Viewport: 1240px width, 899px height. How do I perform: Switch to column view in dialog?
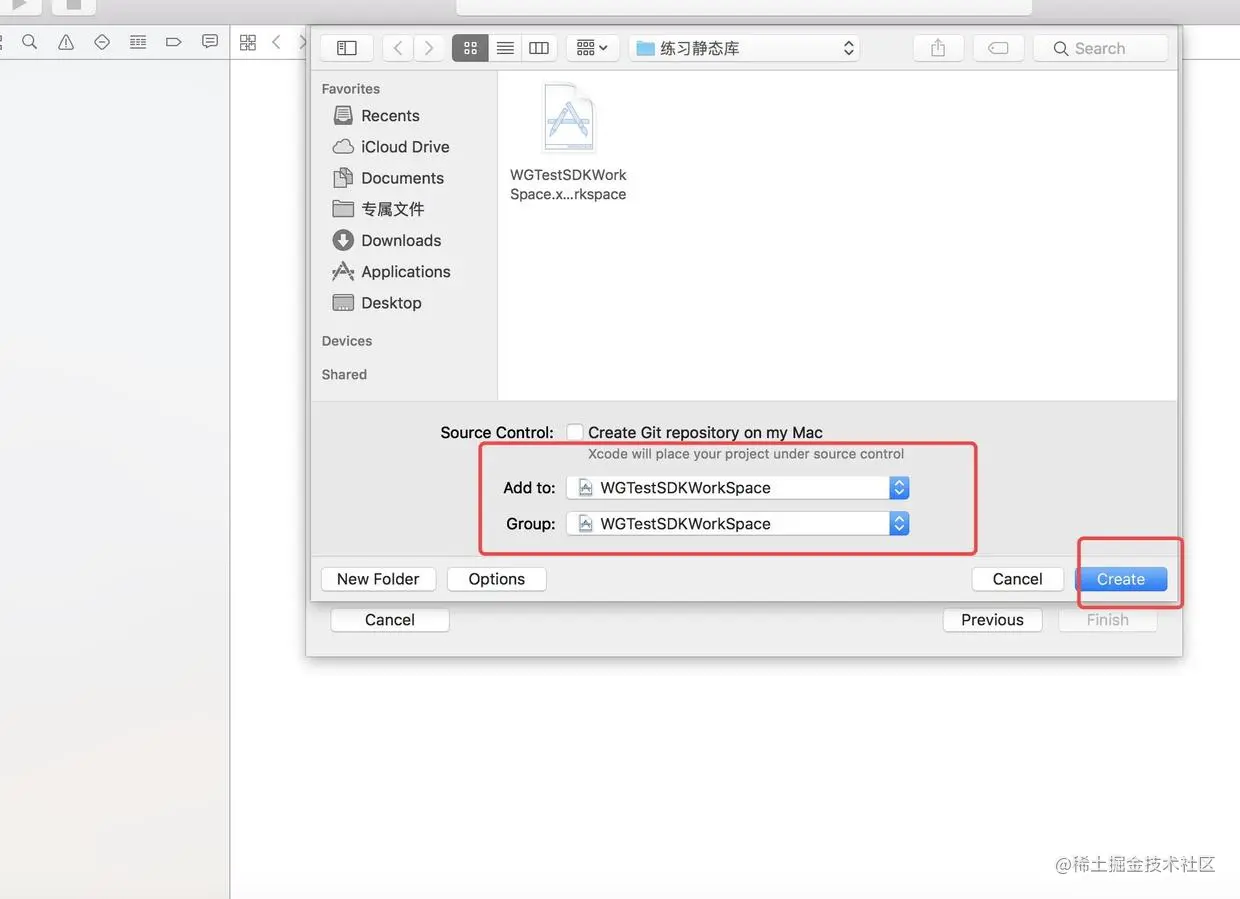point(539,48)
